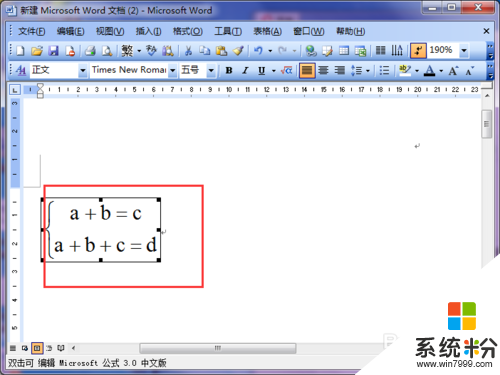Viewport: 500px width, 375px height.
Task: Grow font size with the large A icon
Action: pos(453,71)
